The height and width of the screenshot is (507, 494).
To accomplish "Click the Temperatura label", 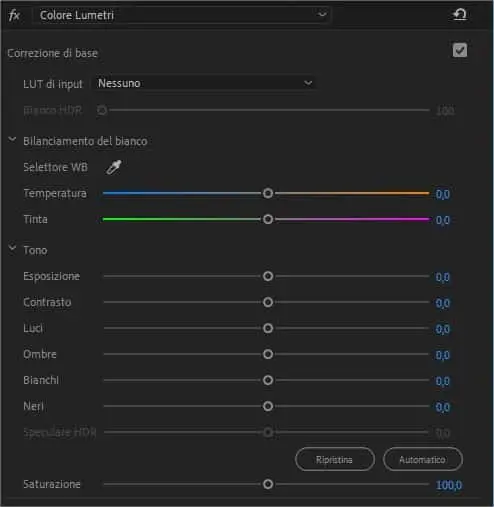I will coord(55,193).
